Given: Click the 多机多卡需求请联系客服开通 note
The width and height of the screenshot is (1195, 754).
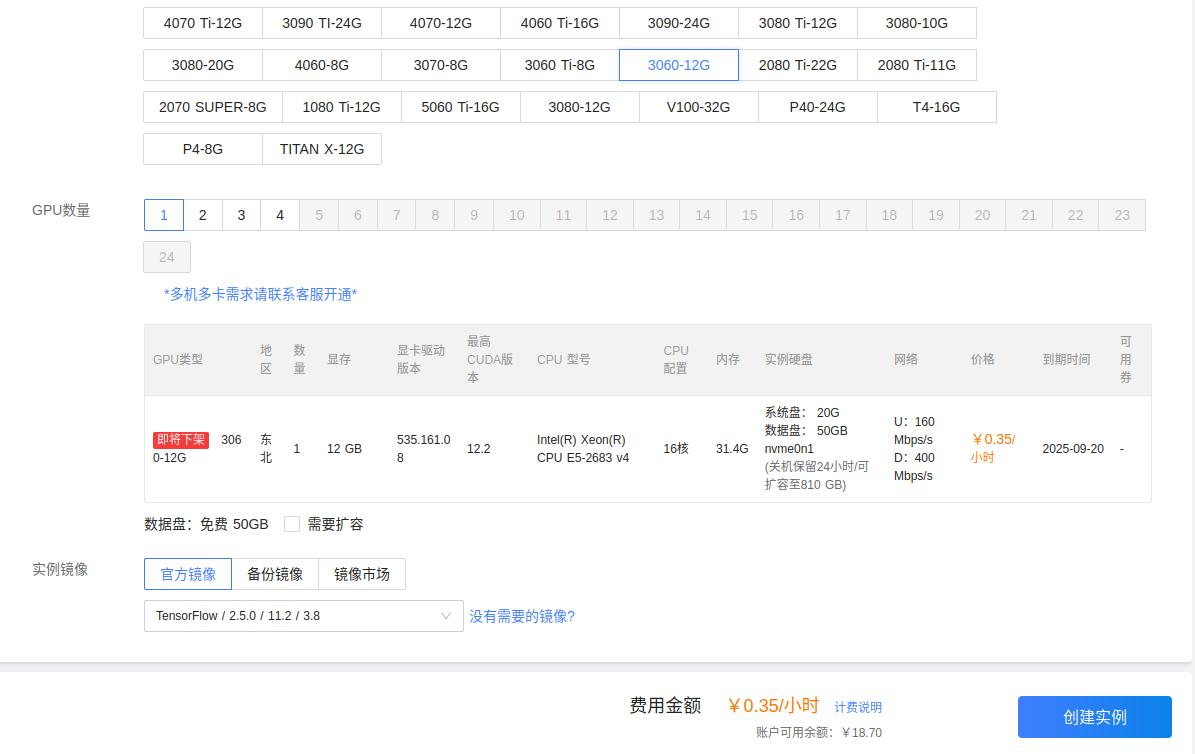Looking at the screenshot, I should 261,294.
